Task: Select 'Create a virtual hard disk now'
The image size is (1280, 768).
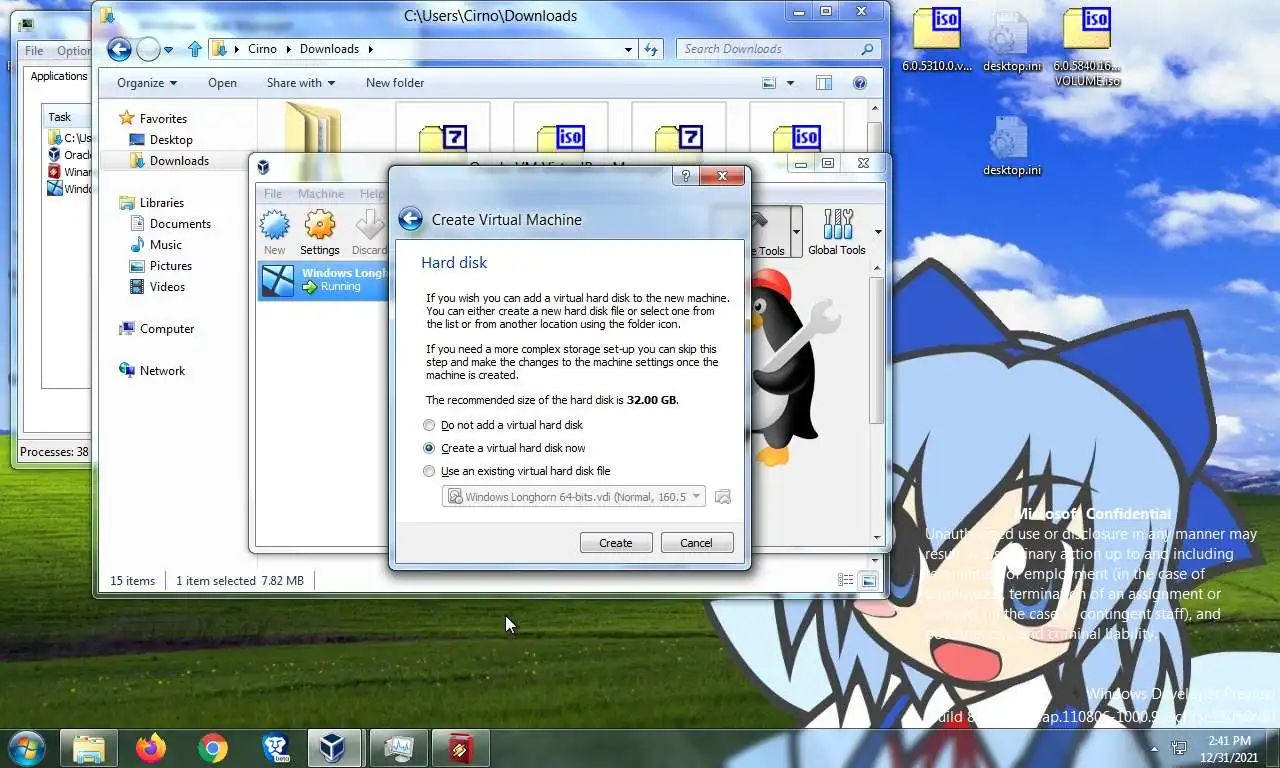Action: pos(506,448)
